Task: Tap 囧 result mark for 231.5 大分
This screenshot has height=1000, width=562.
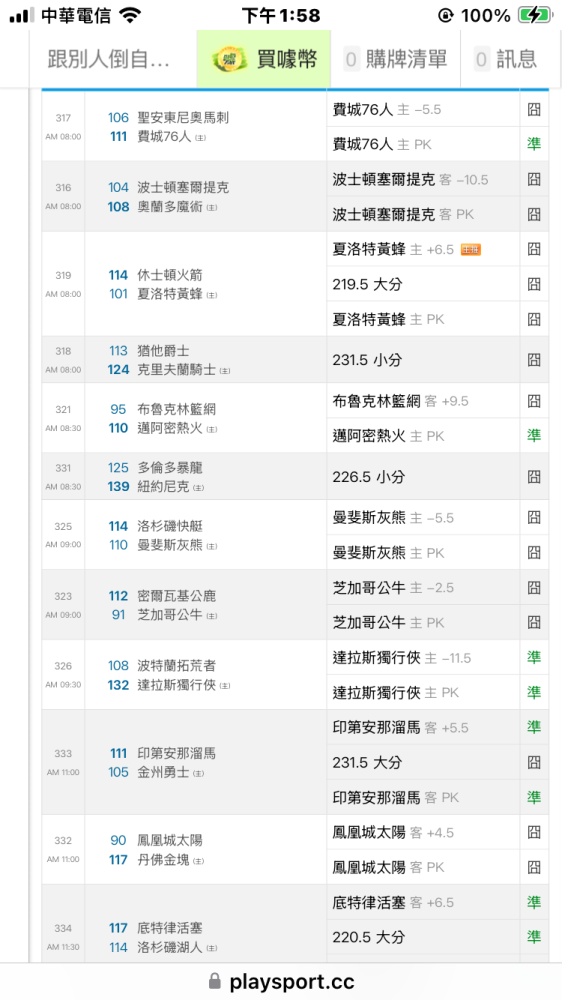Action: coord(534,762)
